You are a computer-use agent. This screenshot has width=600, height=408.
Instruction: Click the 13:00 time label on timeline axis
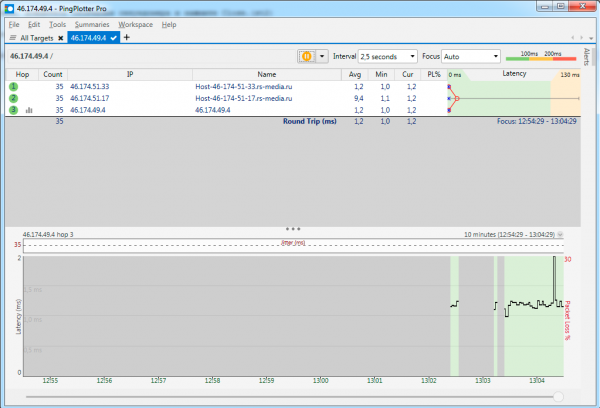point(321,380)
